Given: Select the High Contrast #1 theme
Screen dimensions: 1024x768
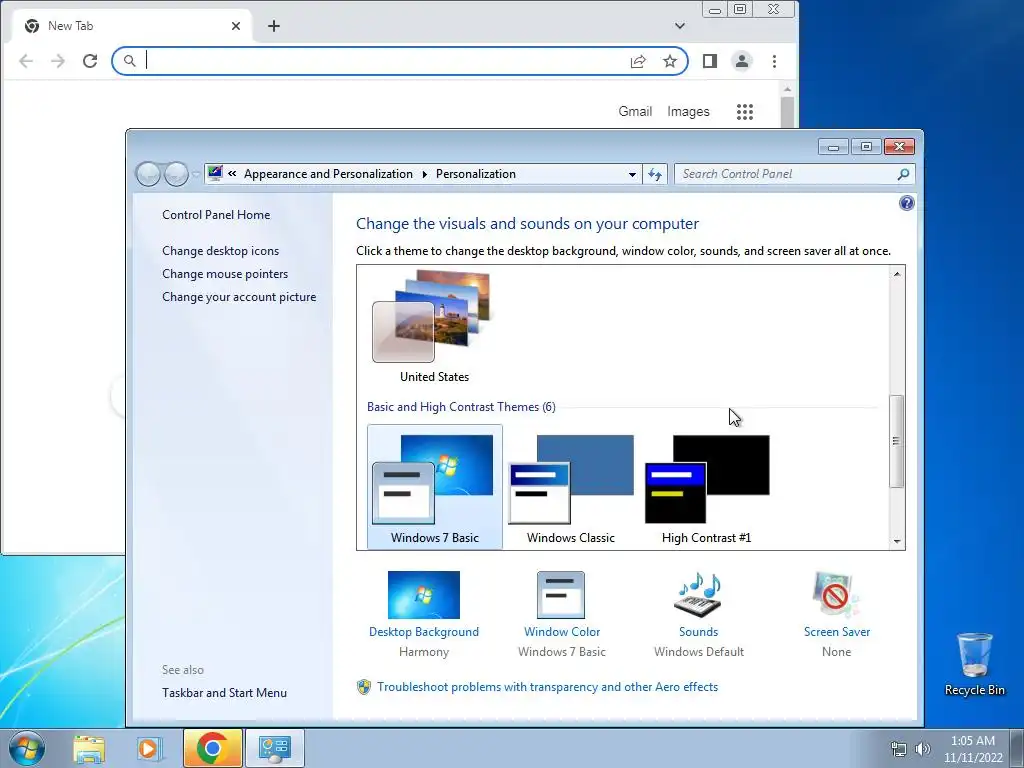Looking at the screenshot, I should click(707, 487).
